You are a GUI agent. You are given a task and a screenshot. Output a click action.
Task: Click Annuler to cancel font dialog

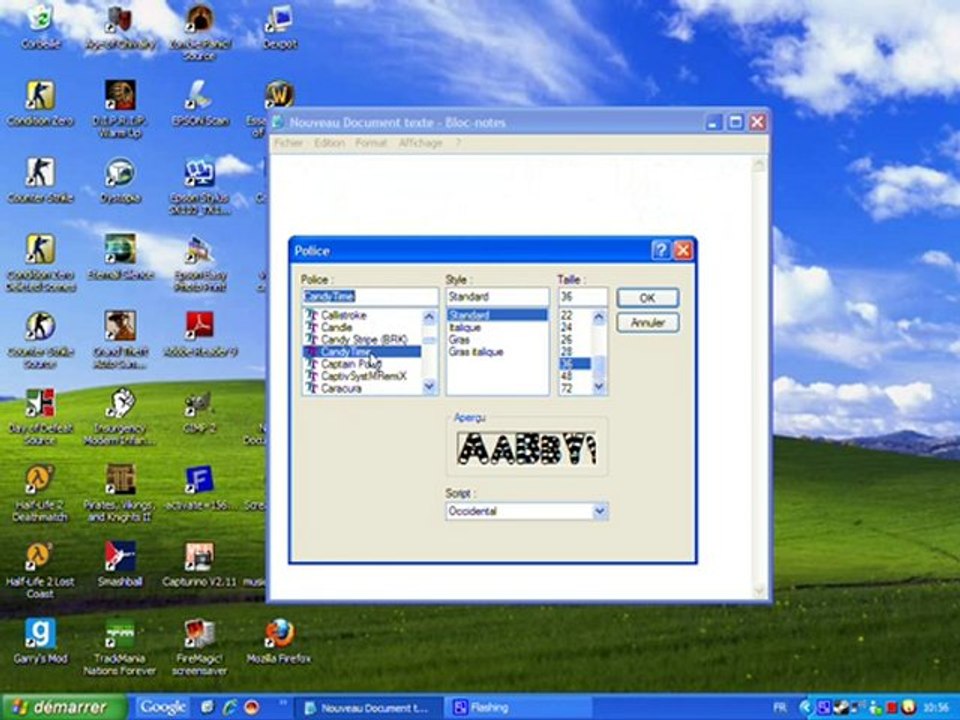[x=648, y=322]
